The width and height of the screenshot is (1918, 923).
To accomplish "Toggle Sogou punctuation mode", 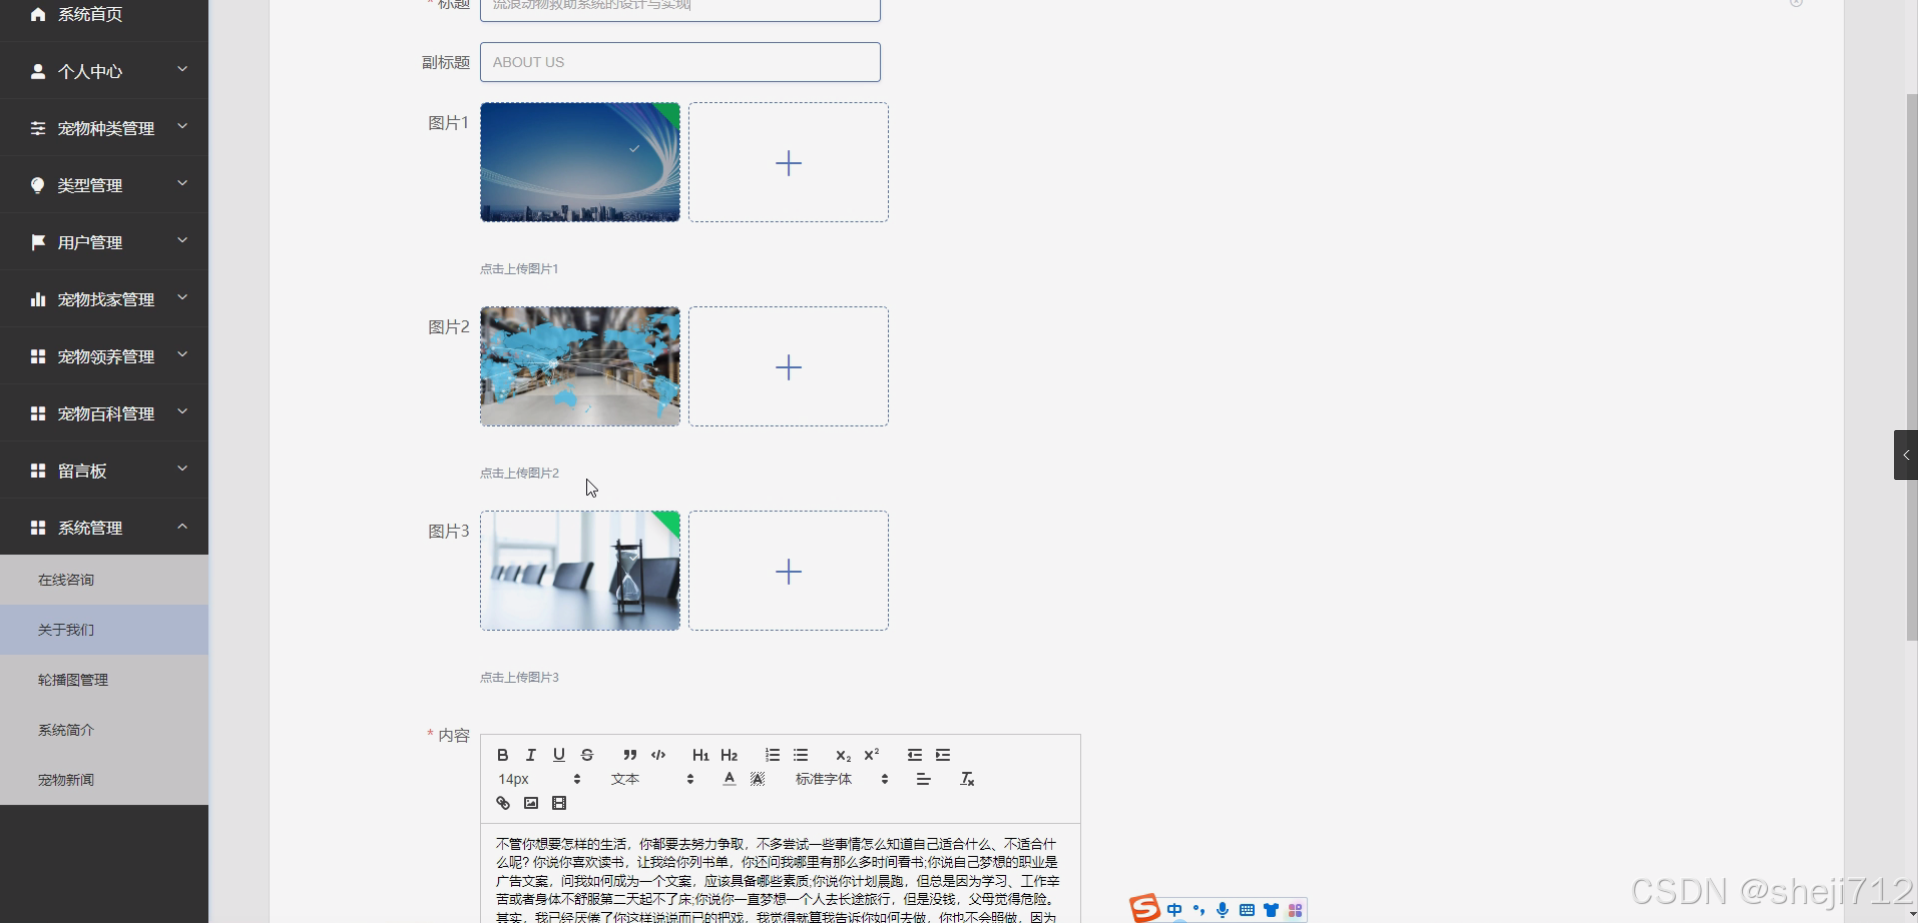I will (1199, 910).
